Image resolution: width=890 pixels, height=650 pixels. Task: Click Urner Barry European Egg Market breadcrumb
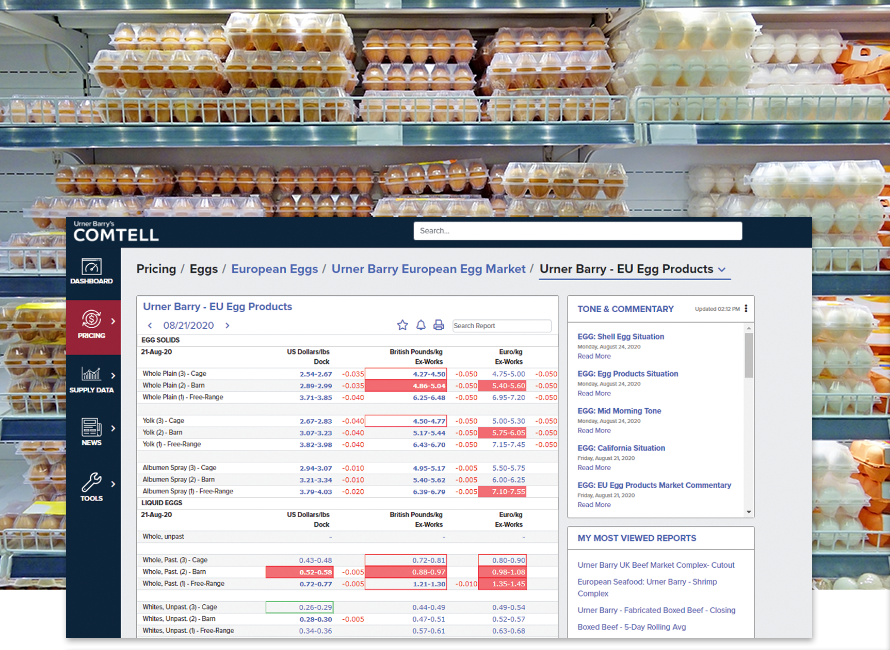(x=428, y=269)
